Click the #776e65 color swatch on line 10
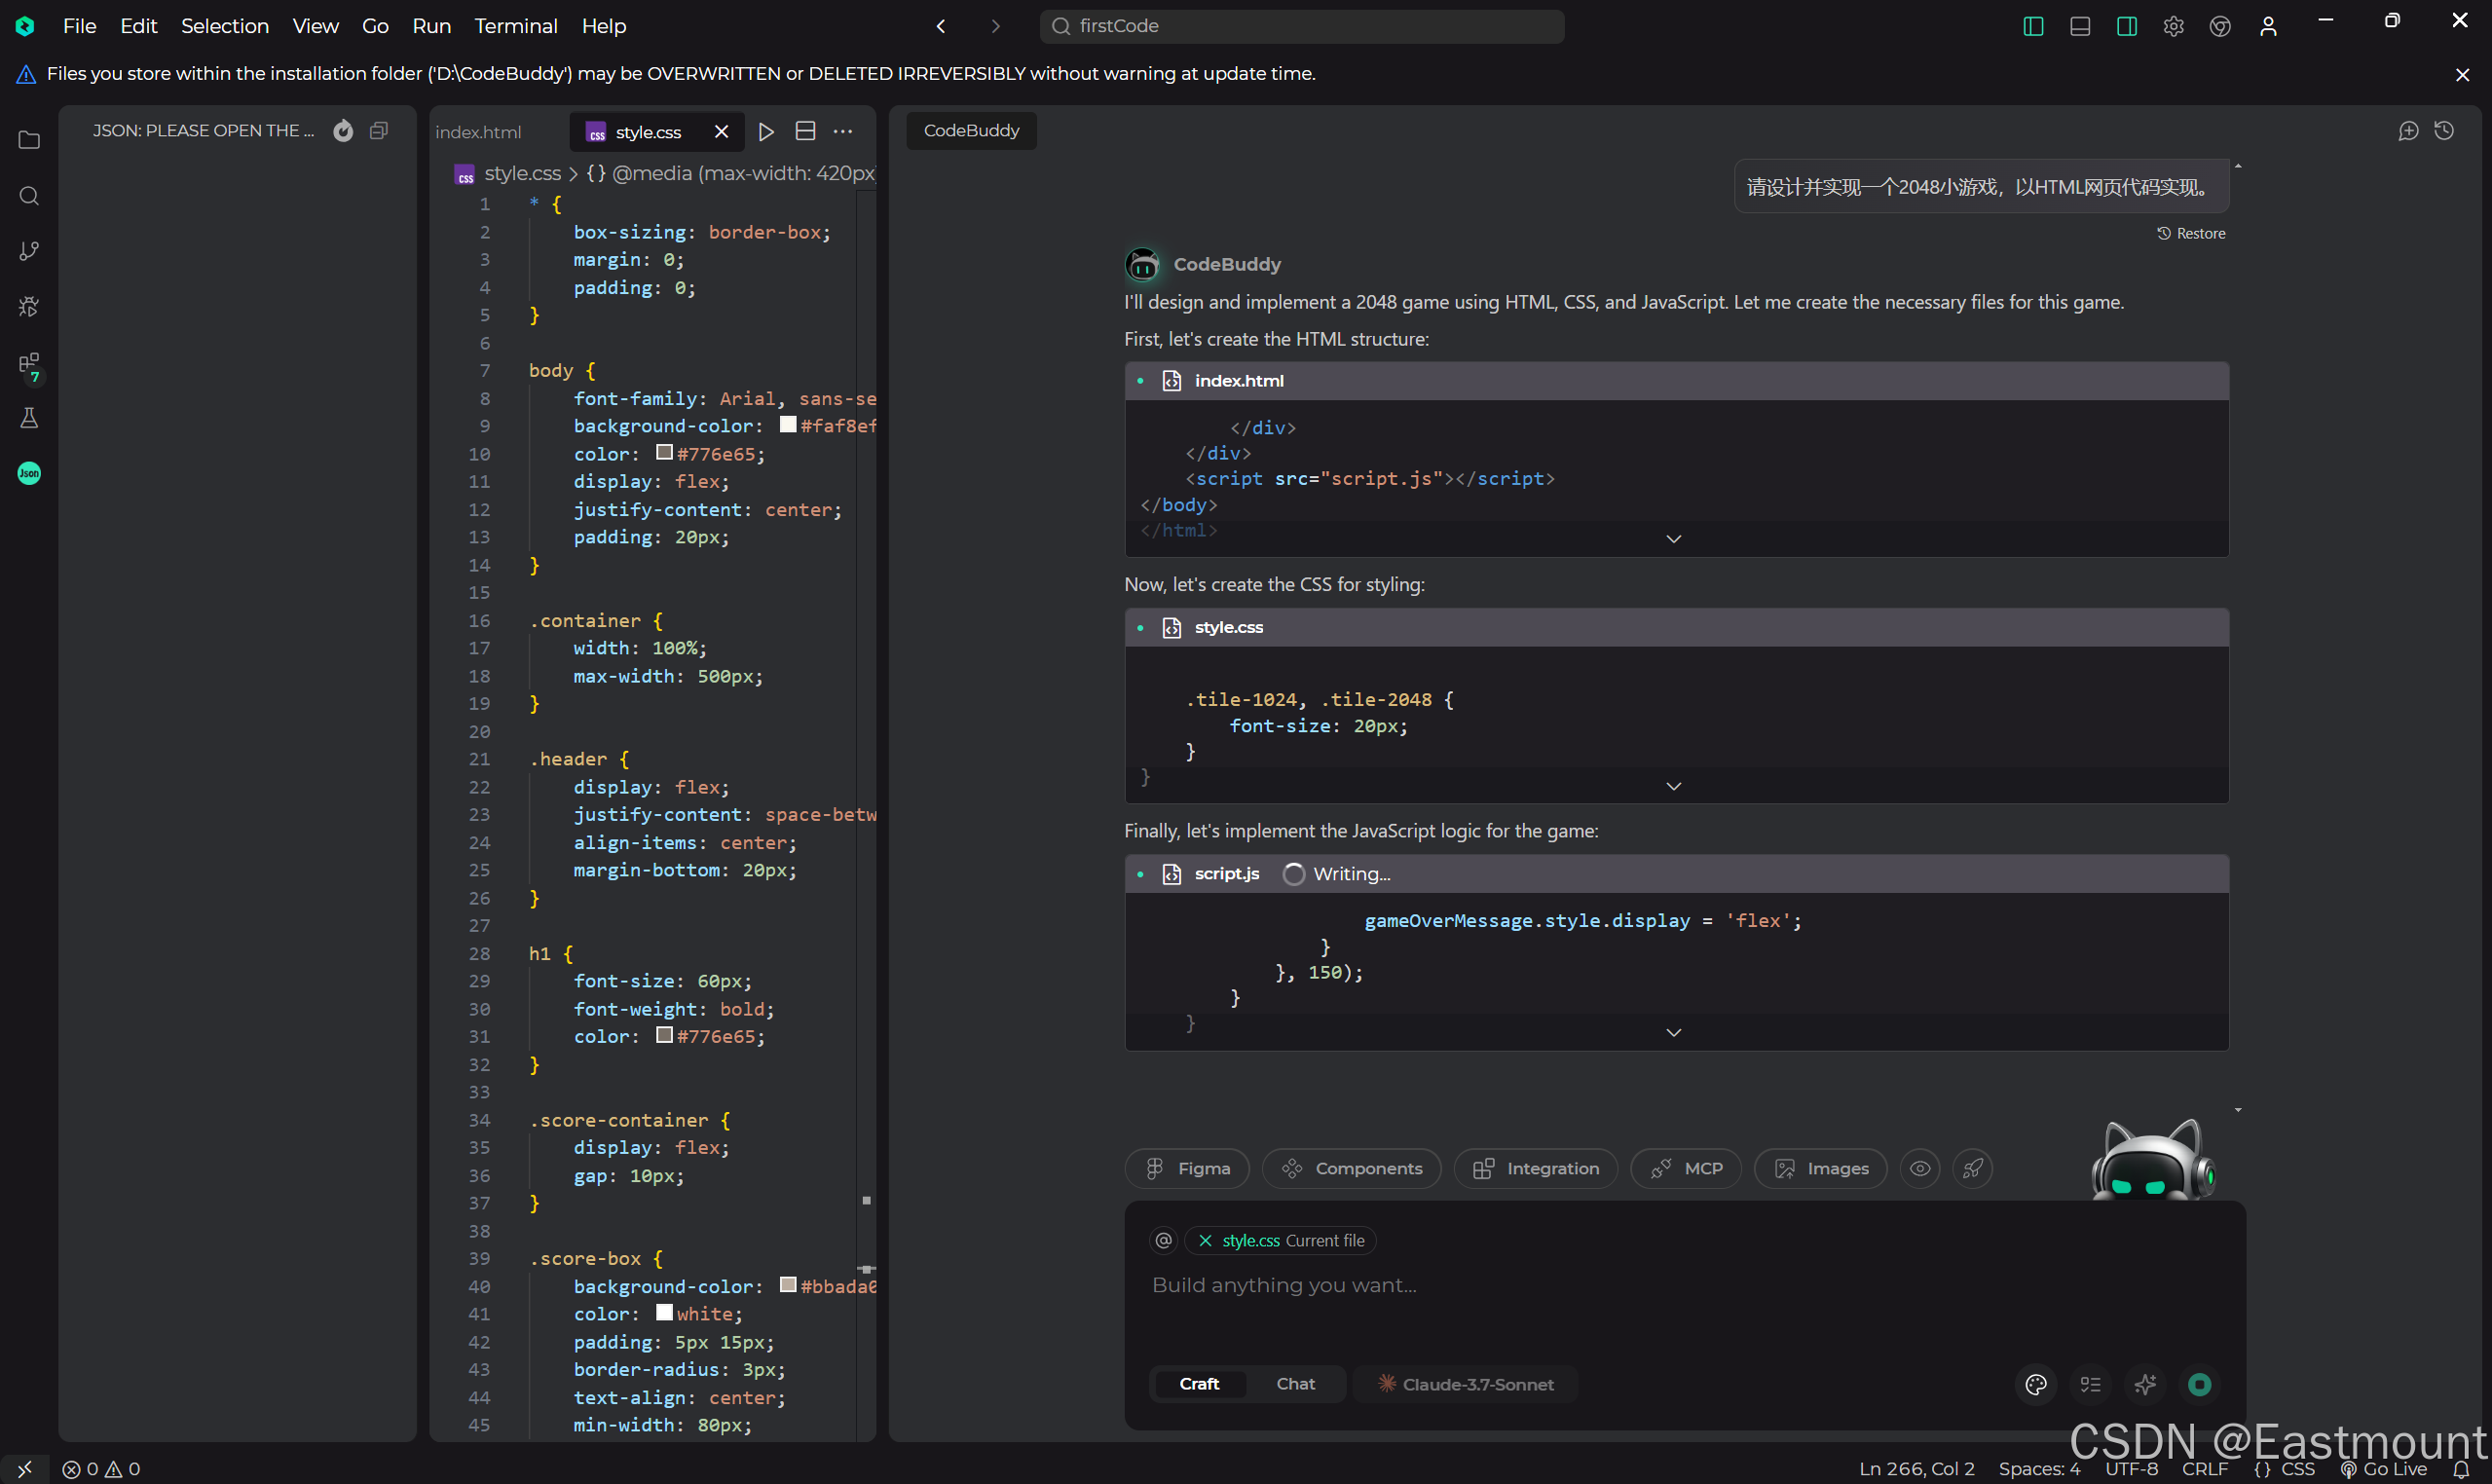This screenshot has height=1484, width=2492. coord(663,453)
